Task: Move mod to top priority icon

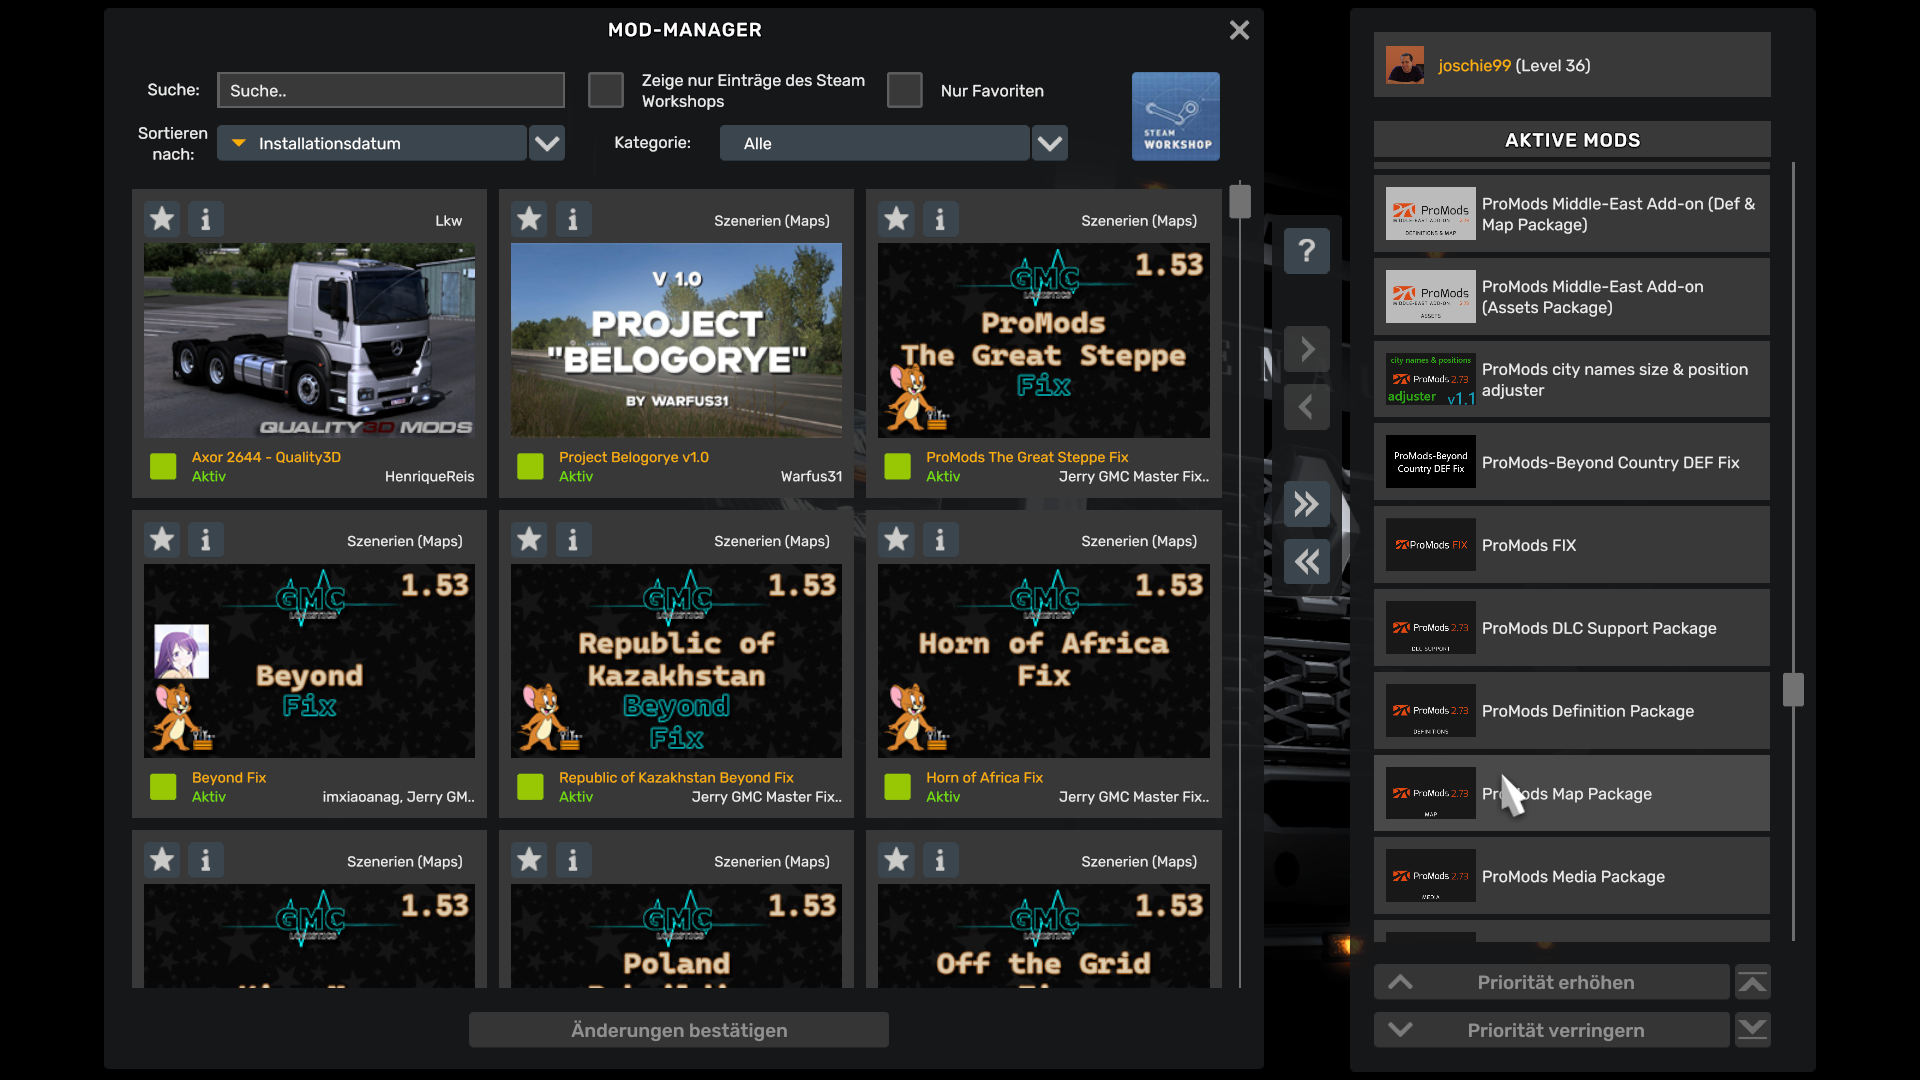Action: (1753, 983)
